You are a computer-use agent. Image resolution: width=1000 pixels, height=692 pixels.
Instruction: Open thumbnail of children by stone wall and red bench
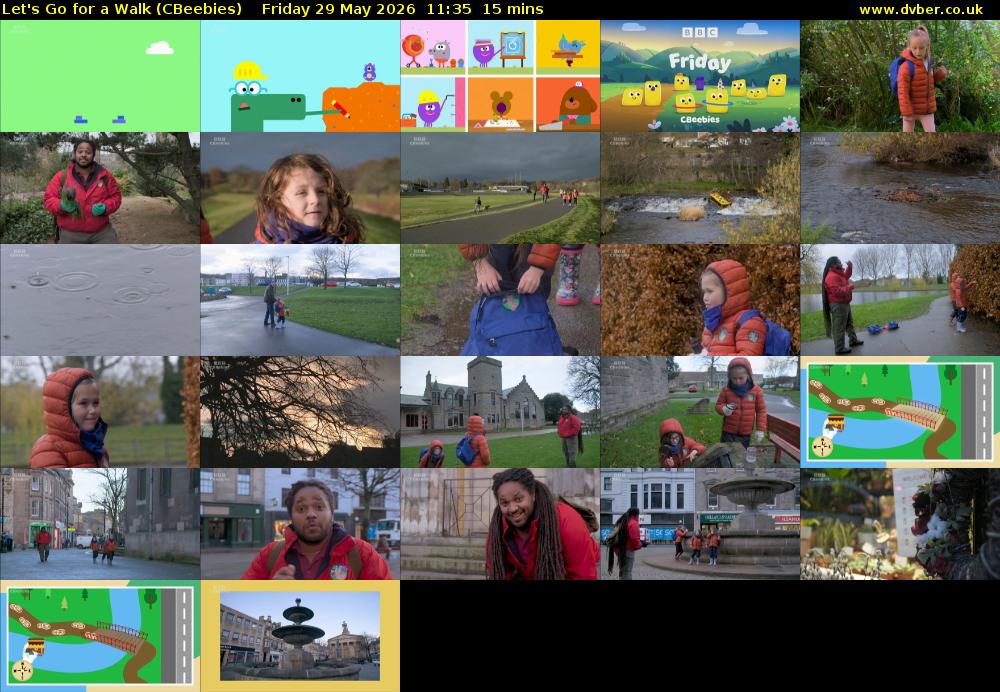(x=700, y=412)
